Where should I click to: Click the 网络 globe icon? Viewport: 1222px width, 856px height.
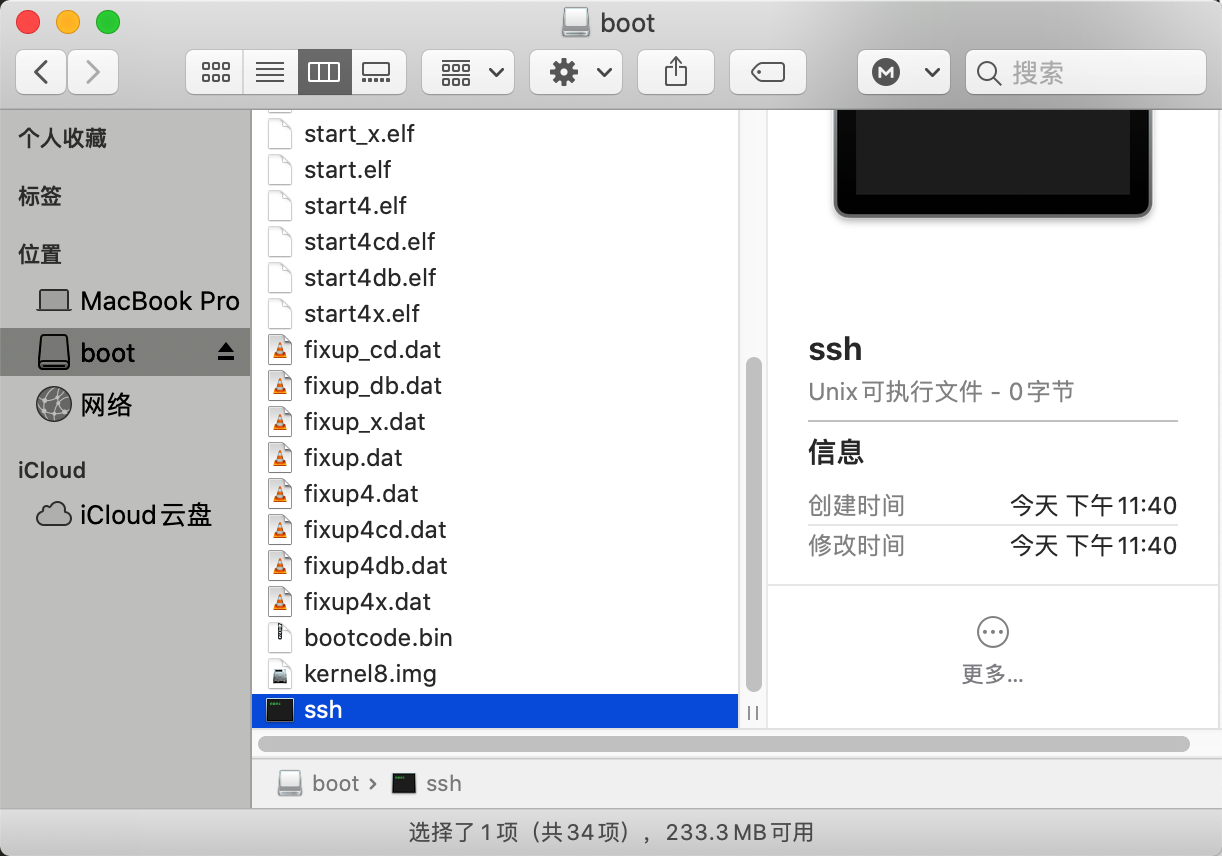click(54, 405)
